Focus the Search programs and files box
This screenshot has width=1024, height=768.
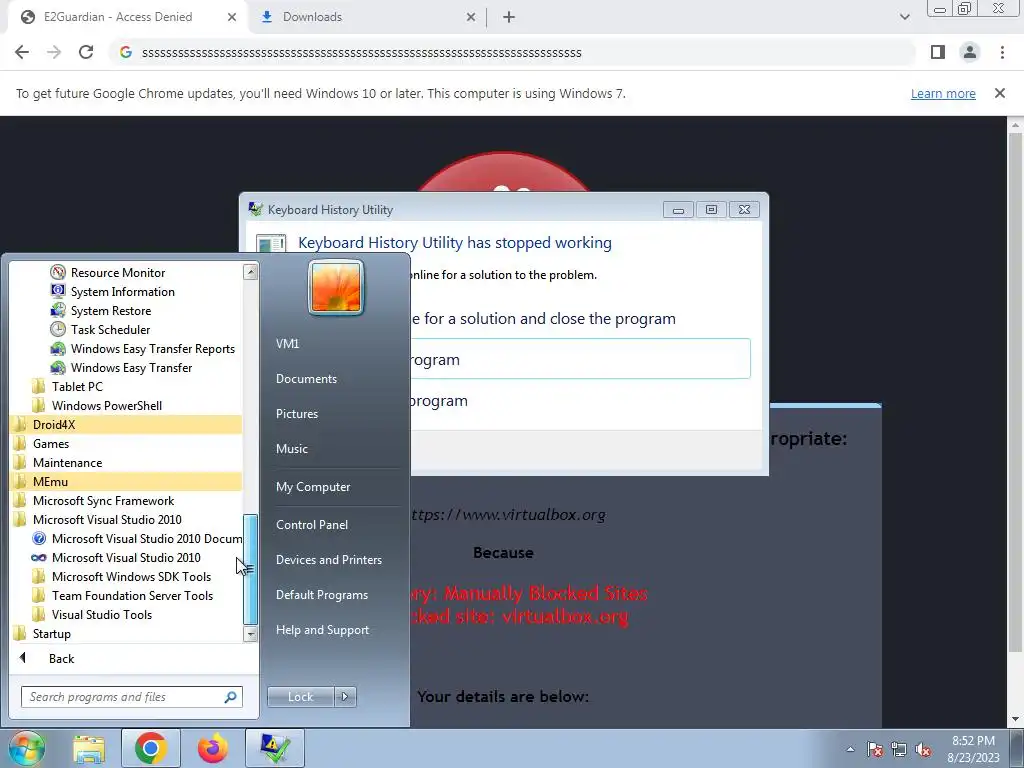[124, 697]
